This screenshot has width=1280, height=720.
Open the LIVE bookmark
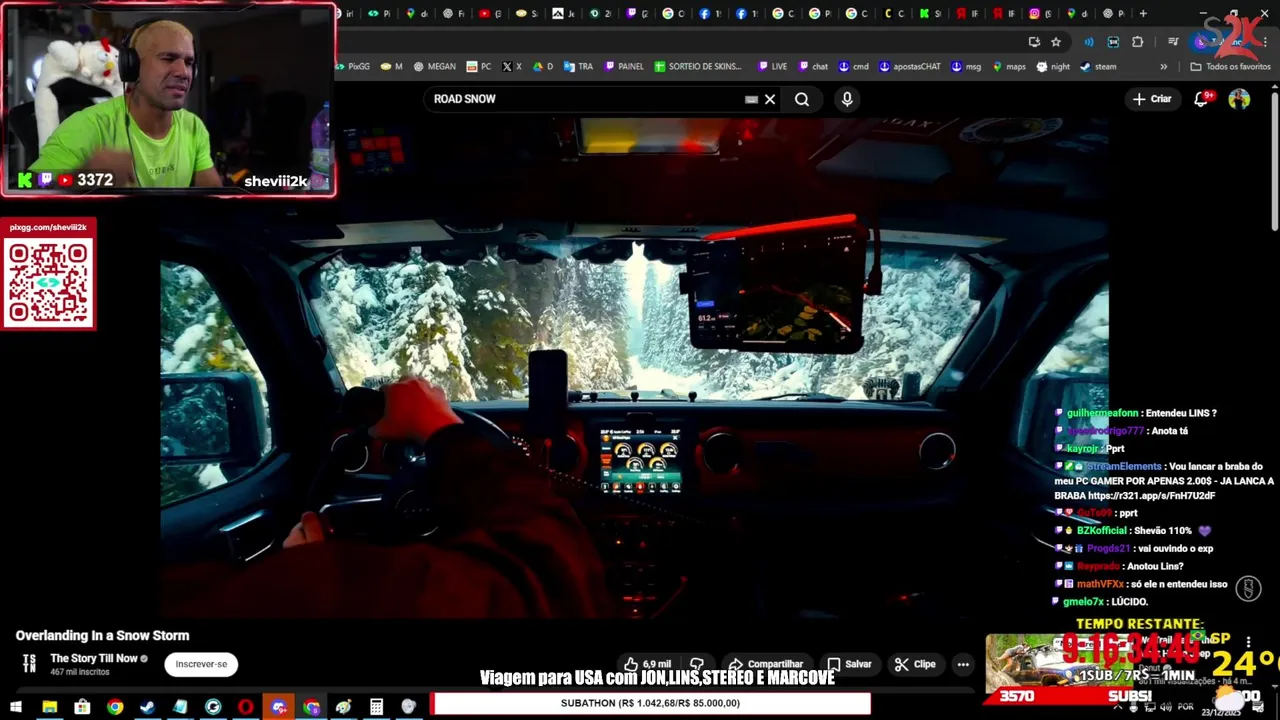pyautogui.click(x=772, y=66)
